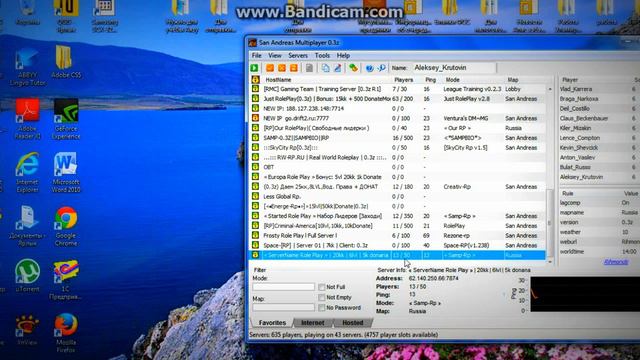Click the player Name input field
The image size is (640, 360).
(454, 68)
